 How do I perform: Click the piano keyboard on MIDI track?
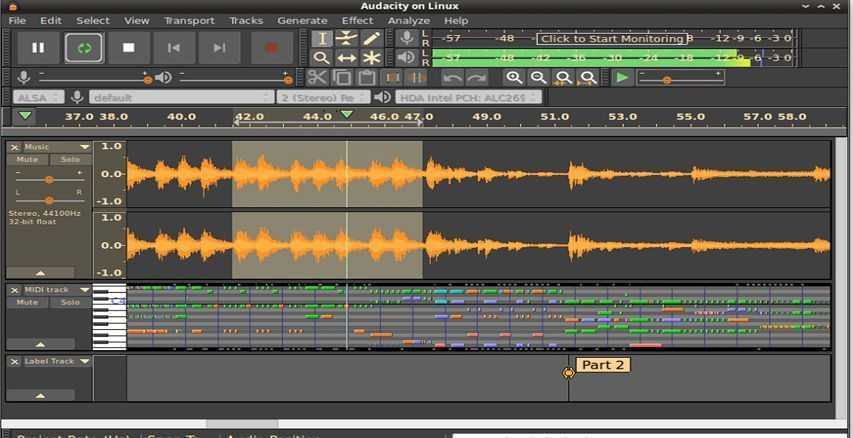(109, 317)
